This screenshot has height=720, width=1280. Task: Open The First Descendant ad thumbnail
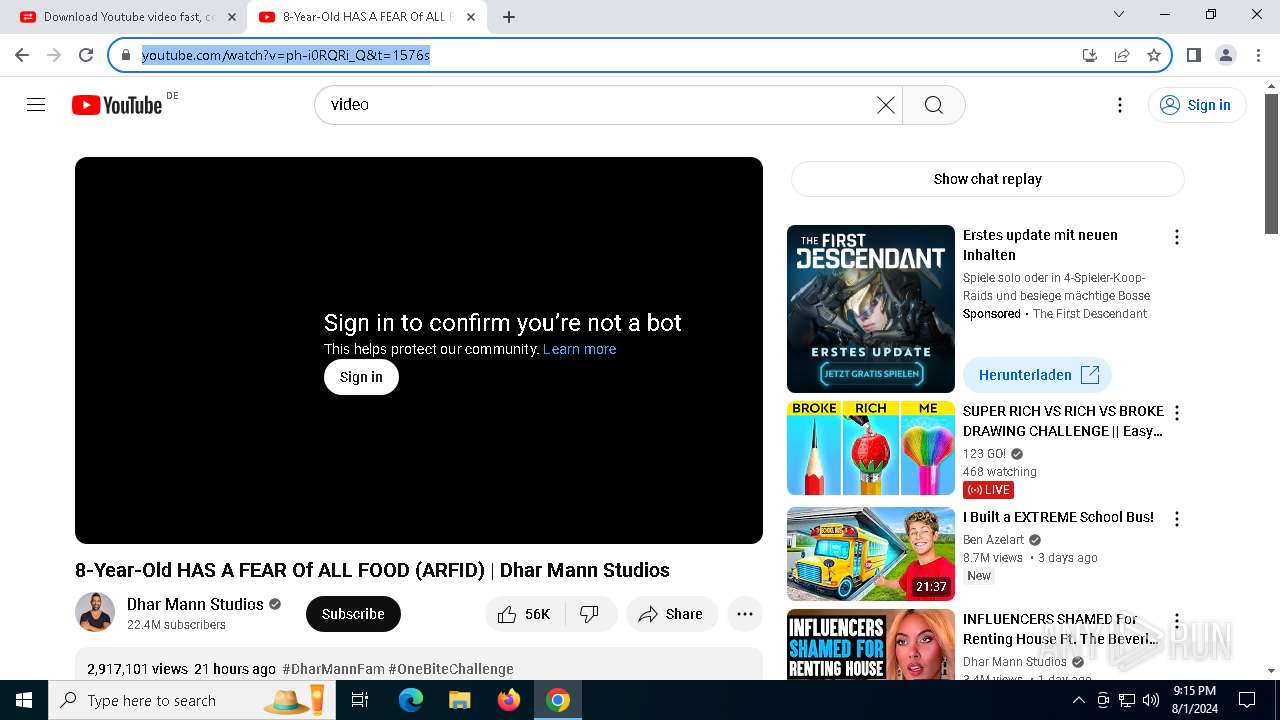(871, 309)
